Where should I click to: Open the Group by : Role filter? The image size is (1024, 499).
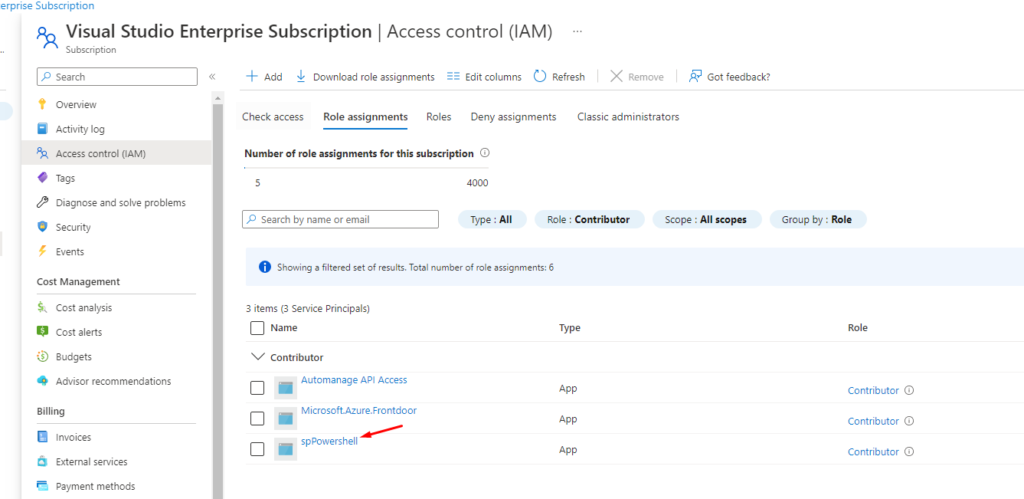pos(818,219)
